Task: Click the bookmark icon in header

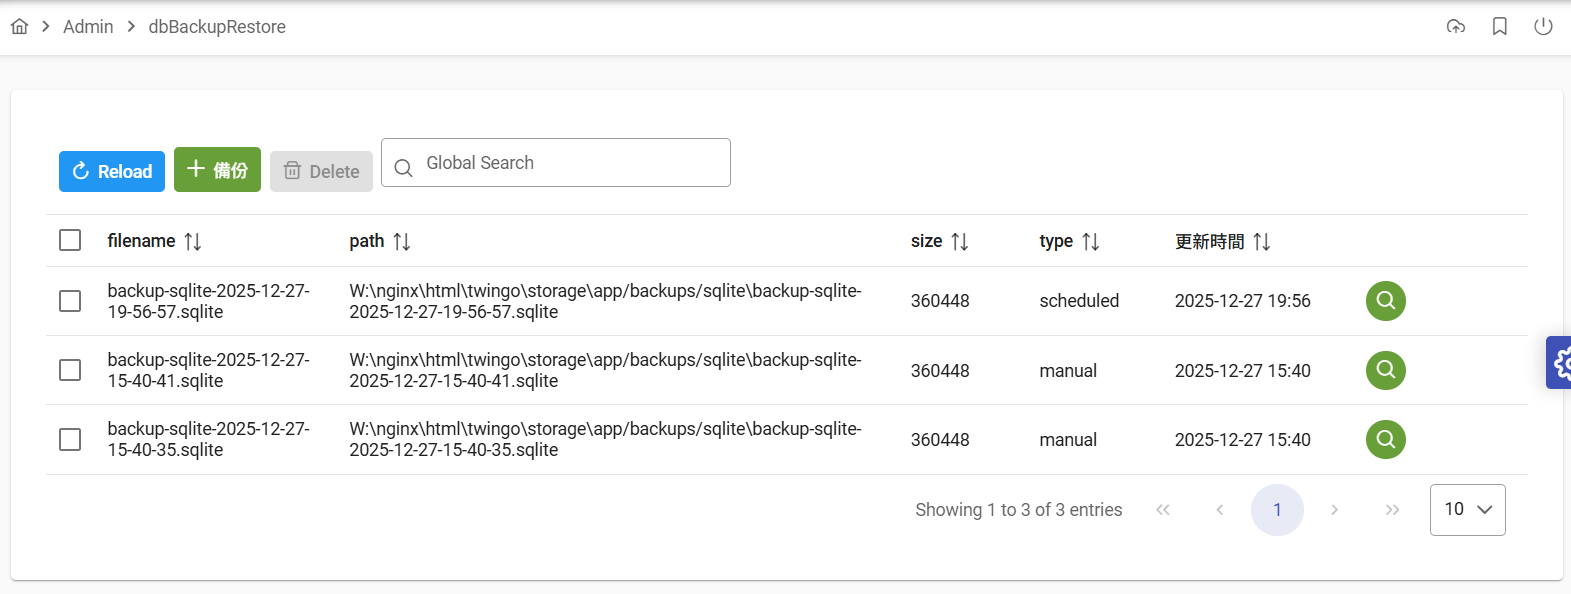Action: coord(1500,27)
